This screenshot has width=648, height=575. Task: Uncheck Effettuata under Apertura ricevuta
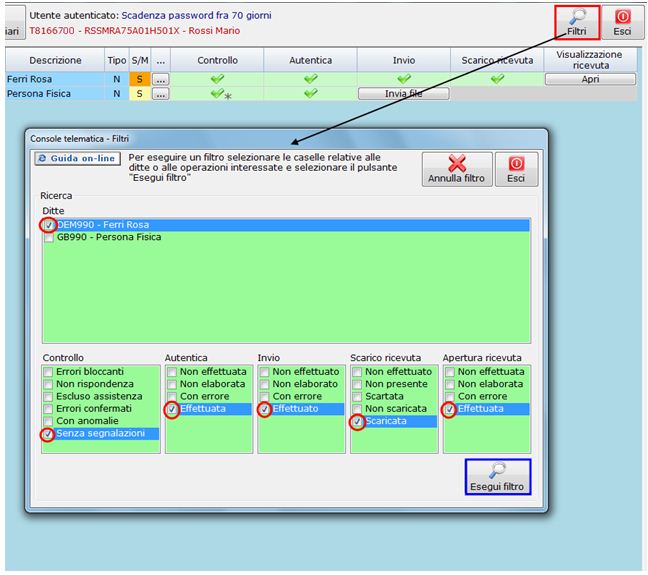pos(450,409)
